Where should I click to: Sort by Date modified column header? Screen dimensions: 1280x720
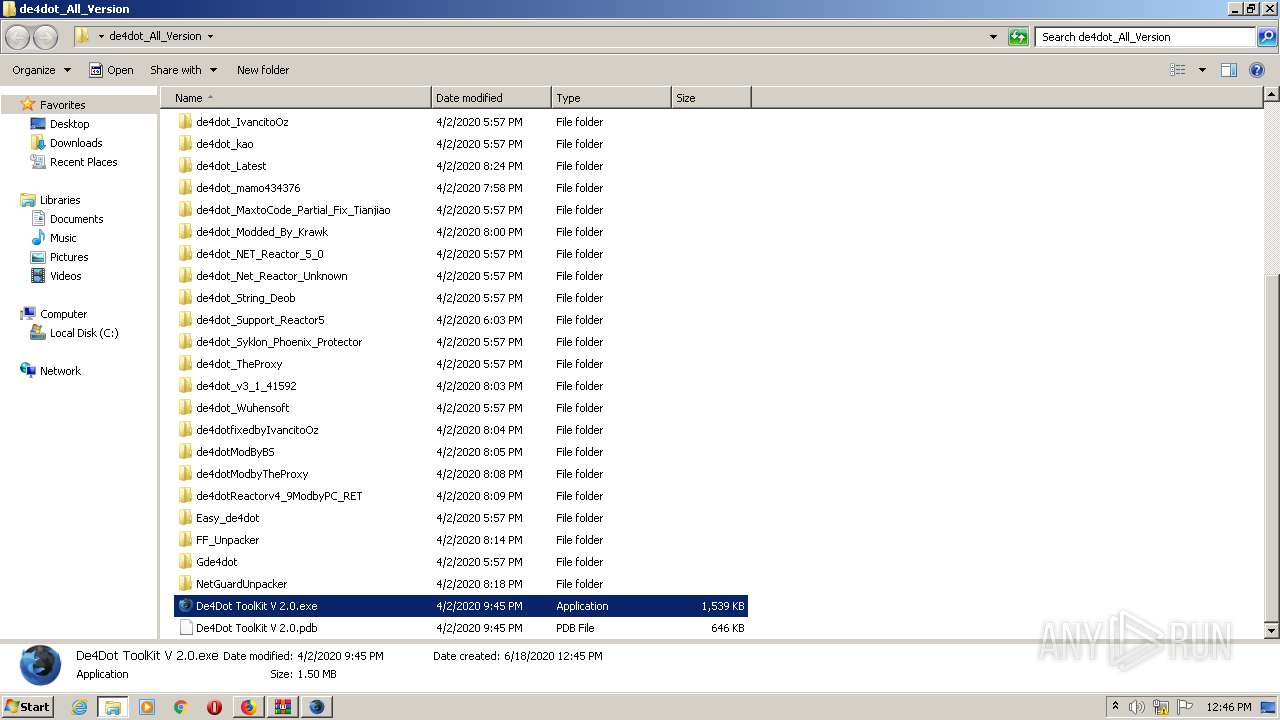[x=491, y=98]
